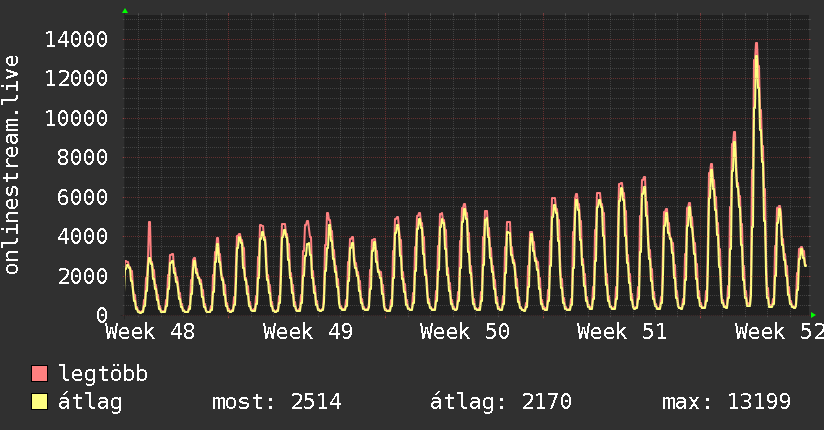This screenshot has height=430, width=824.
Task: Click the 8000 y-axis label
Action: tap(83, 158)
